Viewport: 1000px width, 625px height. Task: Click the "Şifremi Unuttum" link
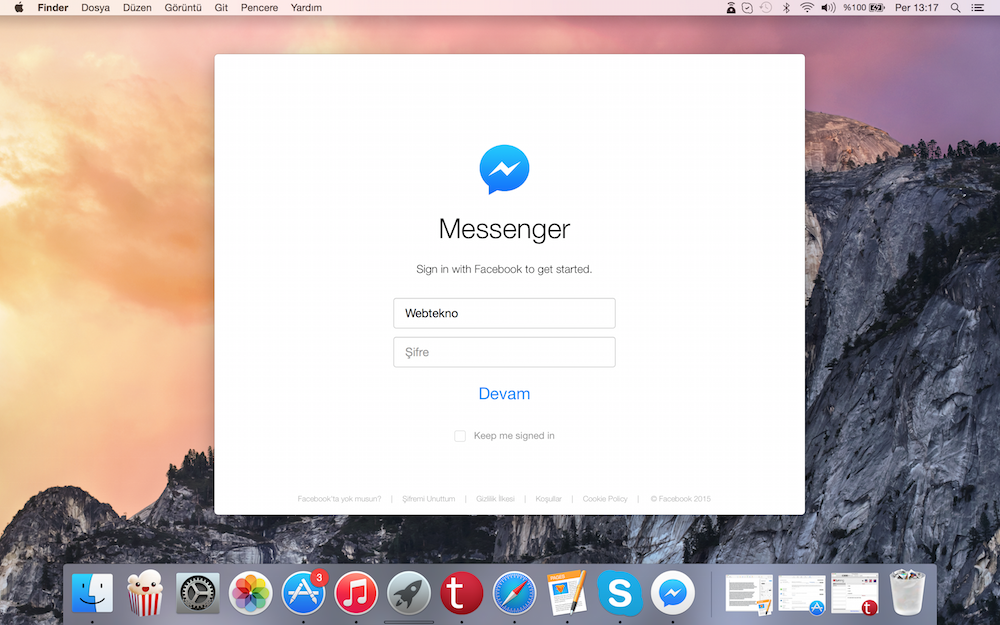(x=429, y=499)
